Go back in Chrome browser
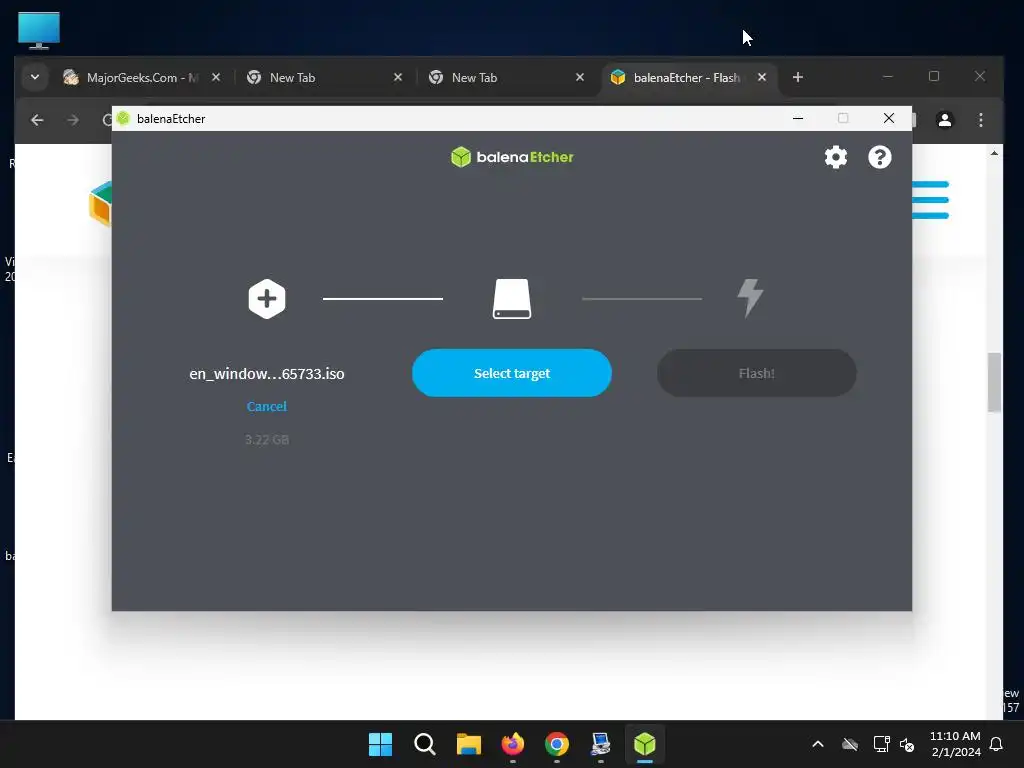This screenshot has height=768, width=1024. (37, 120)
